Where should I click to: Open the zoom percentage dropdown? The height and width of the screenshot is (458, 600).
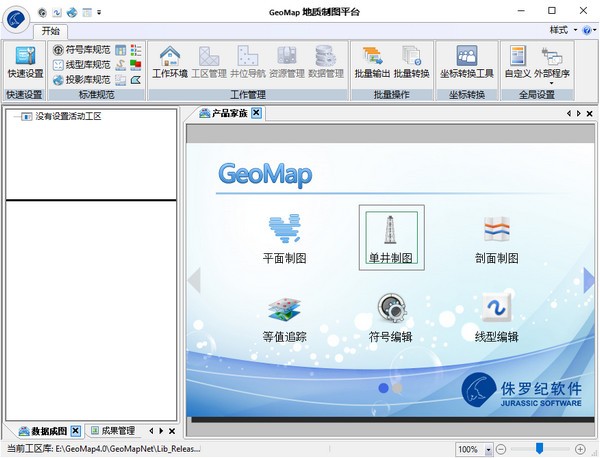pos(488,449)
